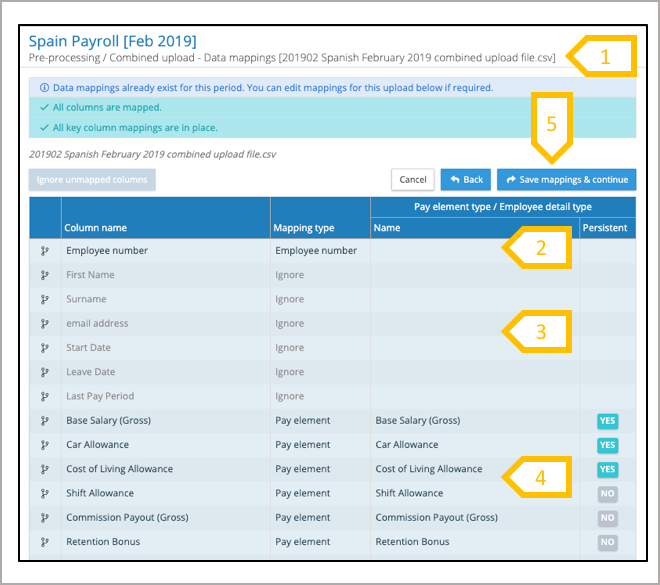Click the Column name header
Image resolution: width=660 pixels, height=585 pixels.
(96, 228)
